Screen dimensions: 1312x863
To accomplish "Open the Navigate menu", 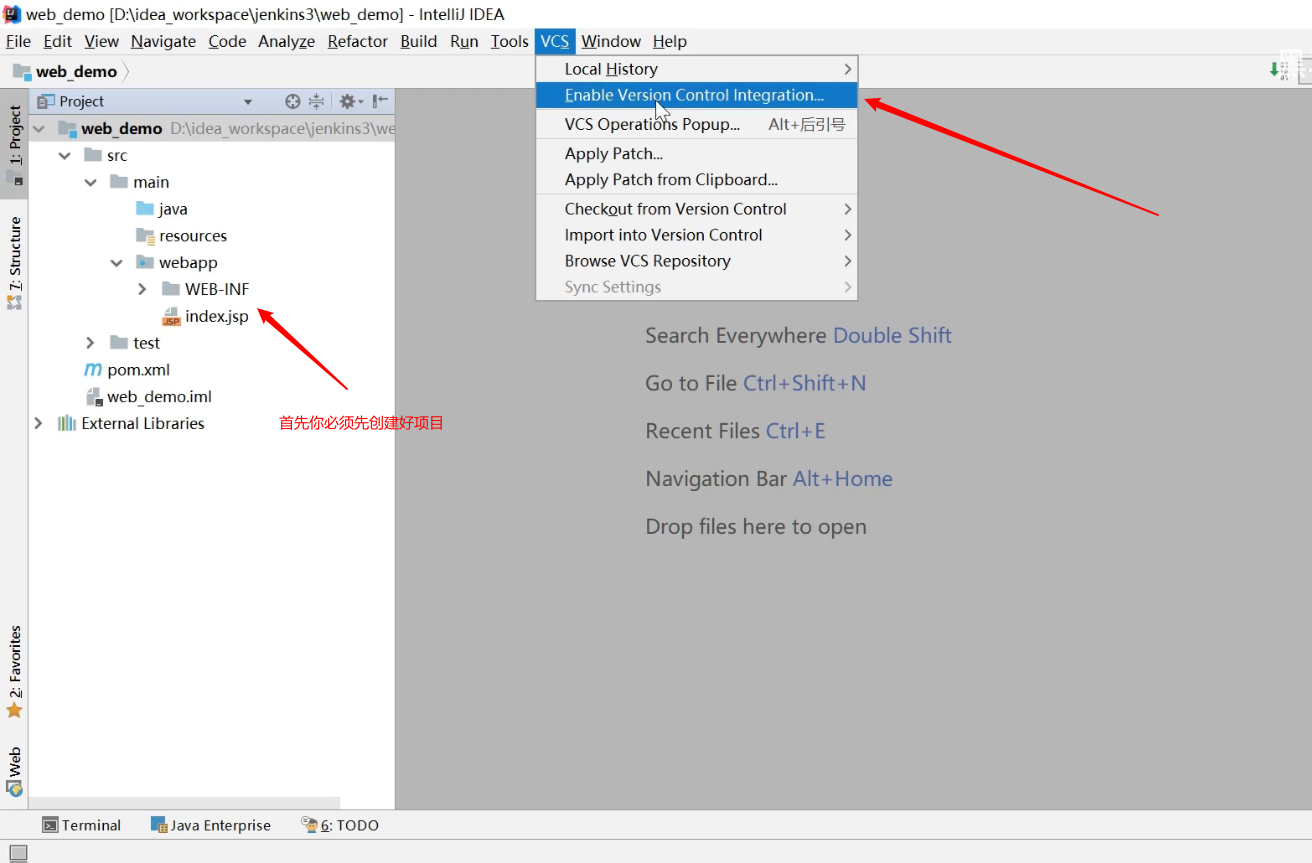I will click(163, 41).
